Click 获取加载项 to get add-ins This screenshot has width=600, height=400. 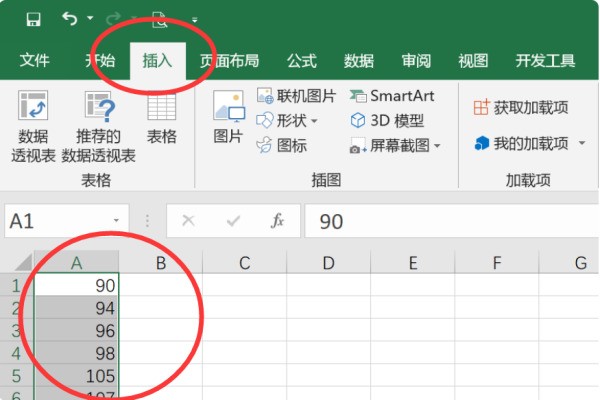tap(521, 108)
